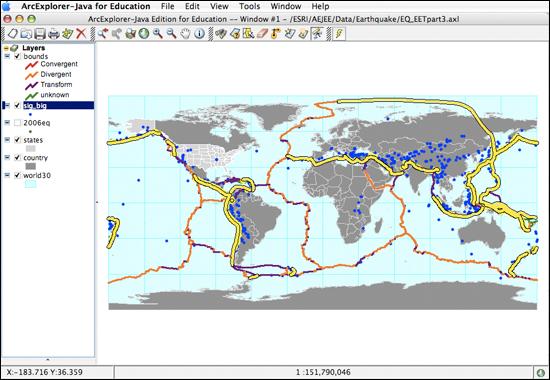Click the Divergent legend entry
The image size is (550, 380).
tap(48, 74)
